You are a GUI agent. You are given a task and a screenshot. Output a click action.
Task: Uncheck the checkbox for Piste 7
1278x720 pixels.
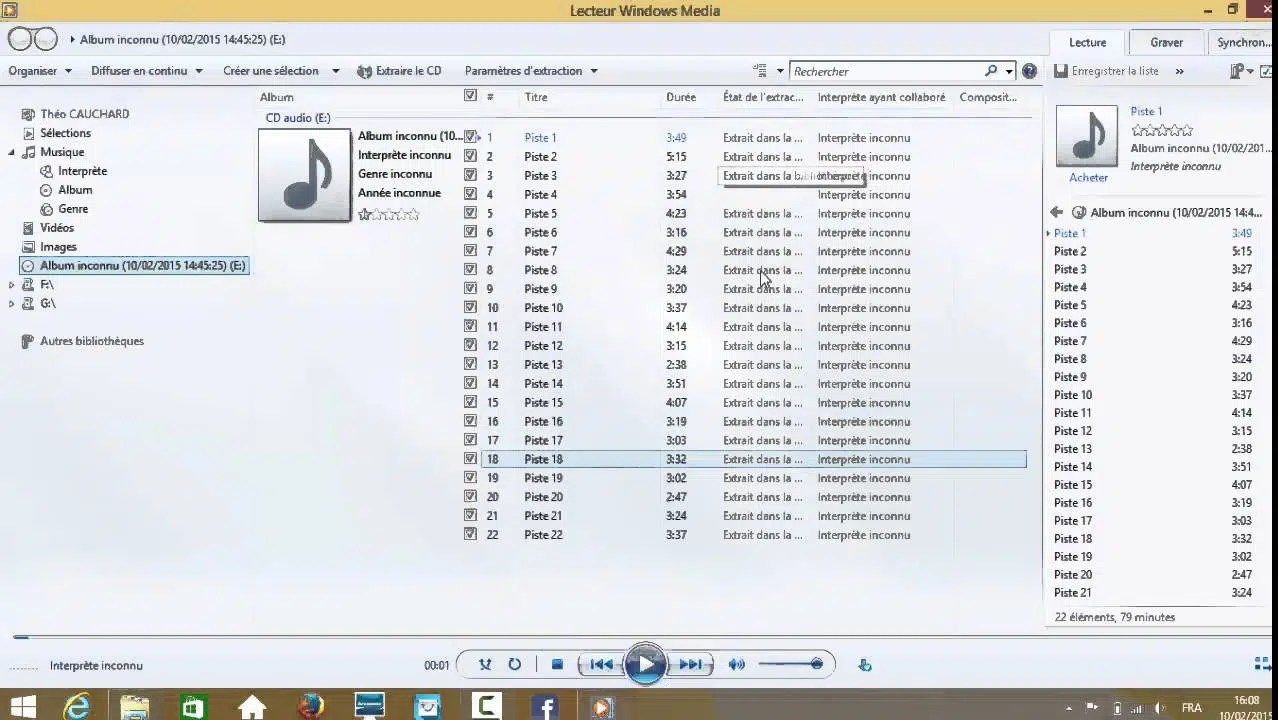pyautogui.click(x=470, y=251)
